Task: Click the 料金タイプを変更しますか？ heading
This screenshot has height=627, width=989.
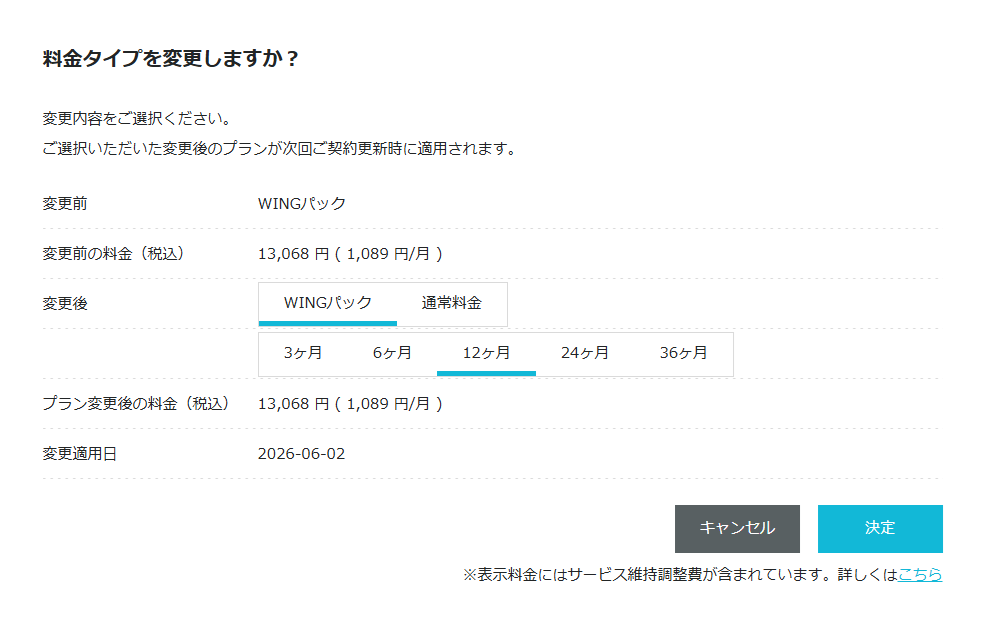Action: click(171, 59)
